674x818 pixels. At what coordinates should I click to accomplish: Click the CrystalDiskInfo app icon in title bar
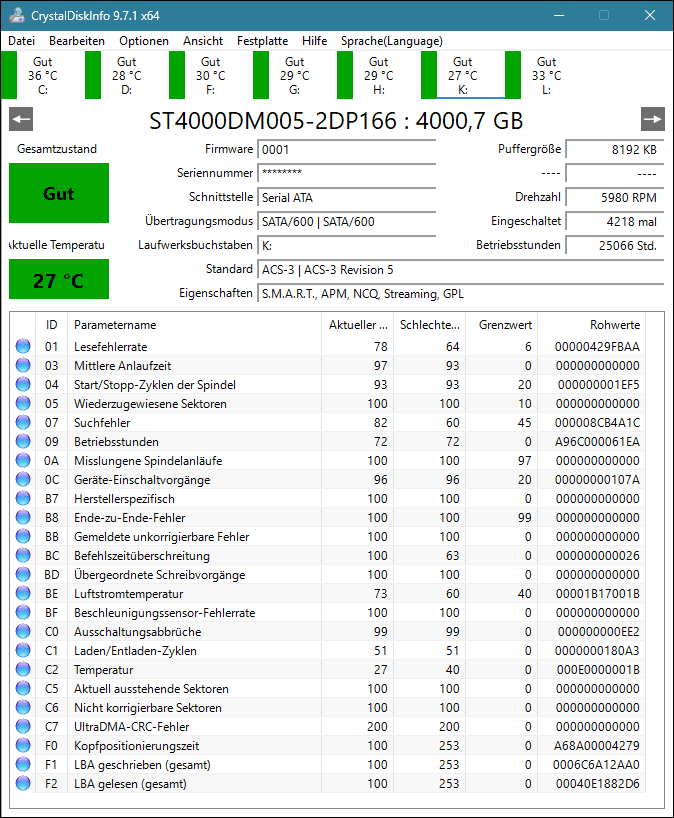pyautogui.click(x=17, y=15)
